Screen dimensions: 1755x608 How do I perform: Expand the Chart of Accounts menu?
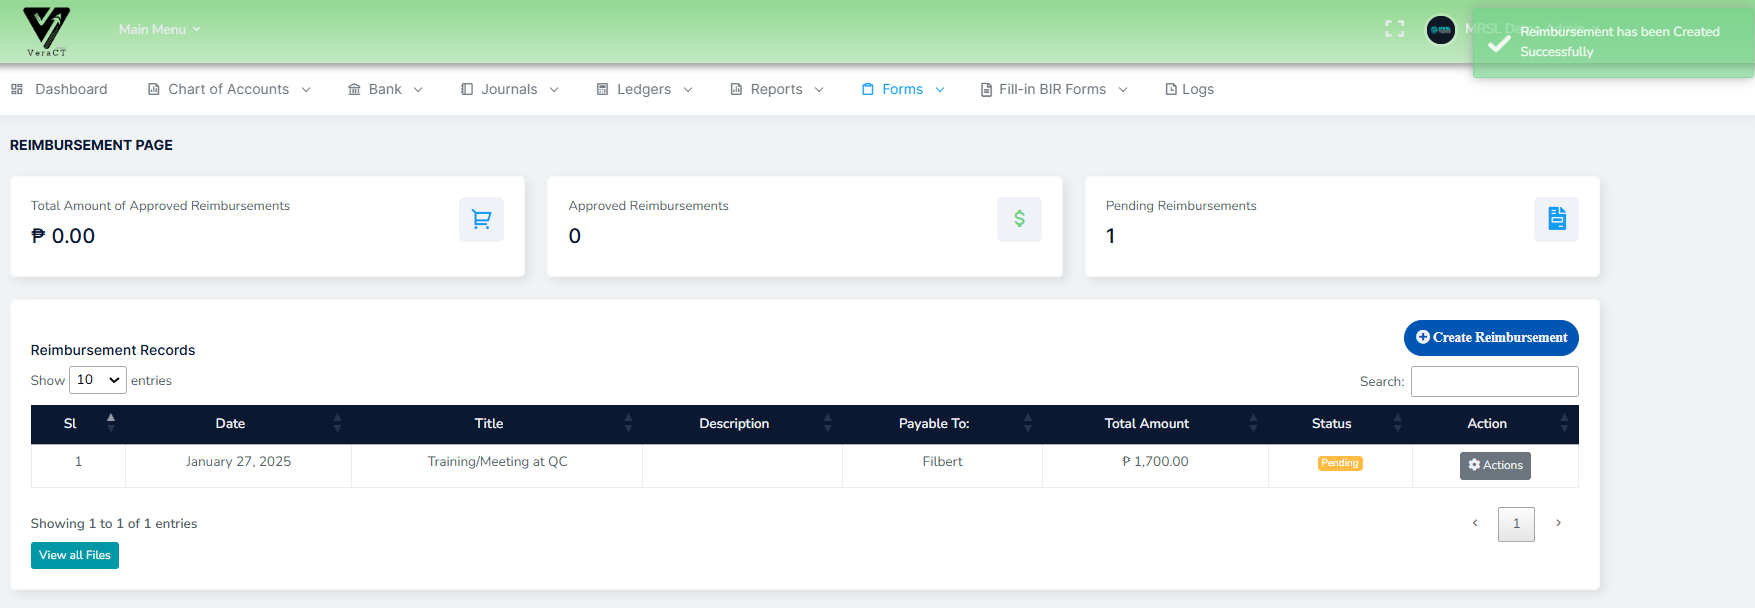pos(229,89)
